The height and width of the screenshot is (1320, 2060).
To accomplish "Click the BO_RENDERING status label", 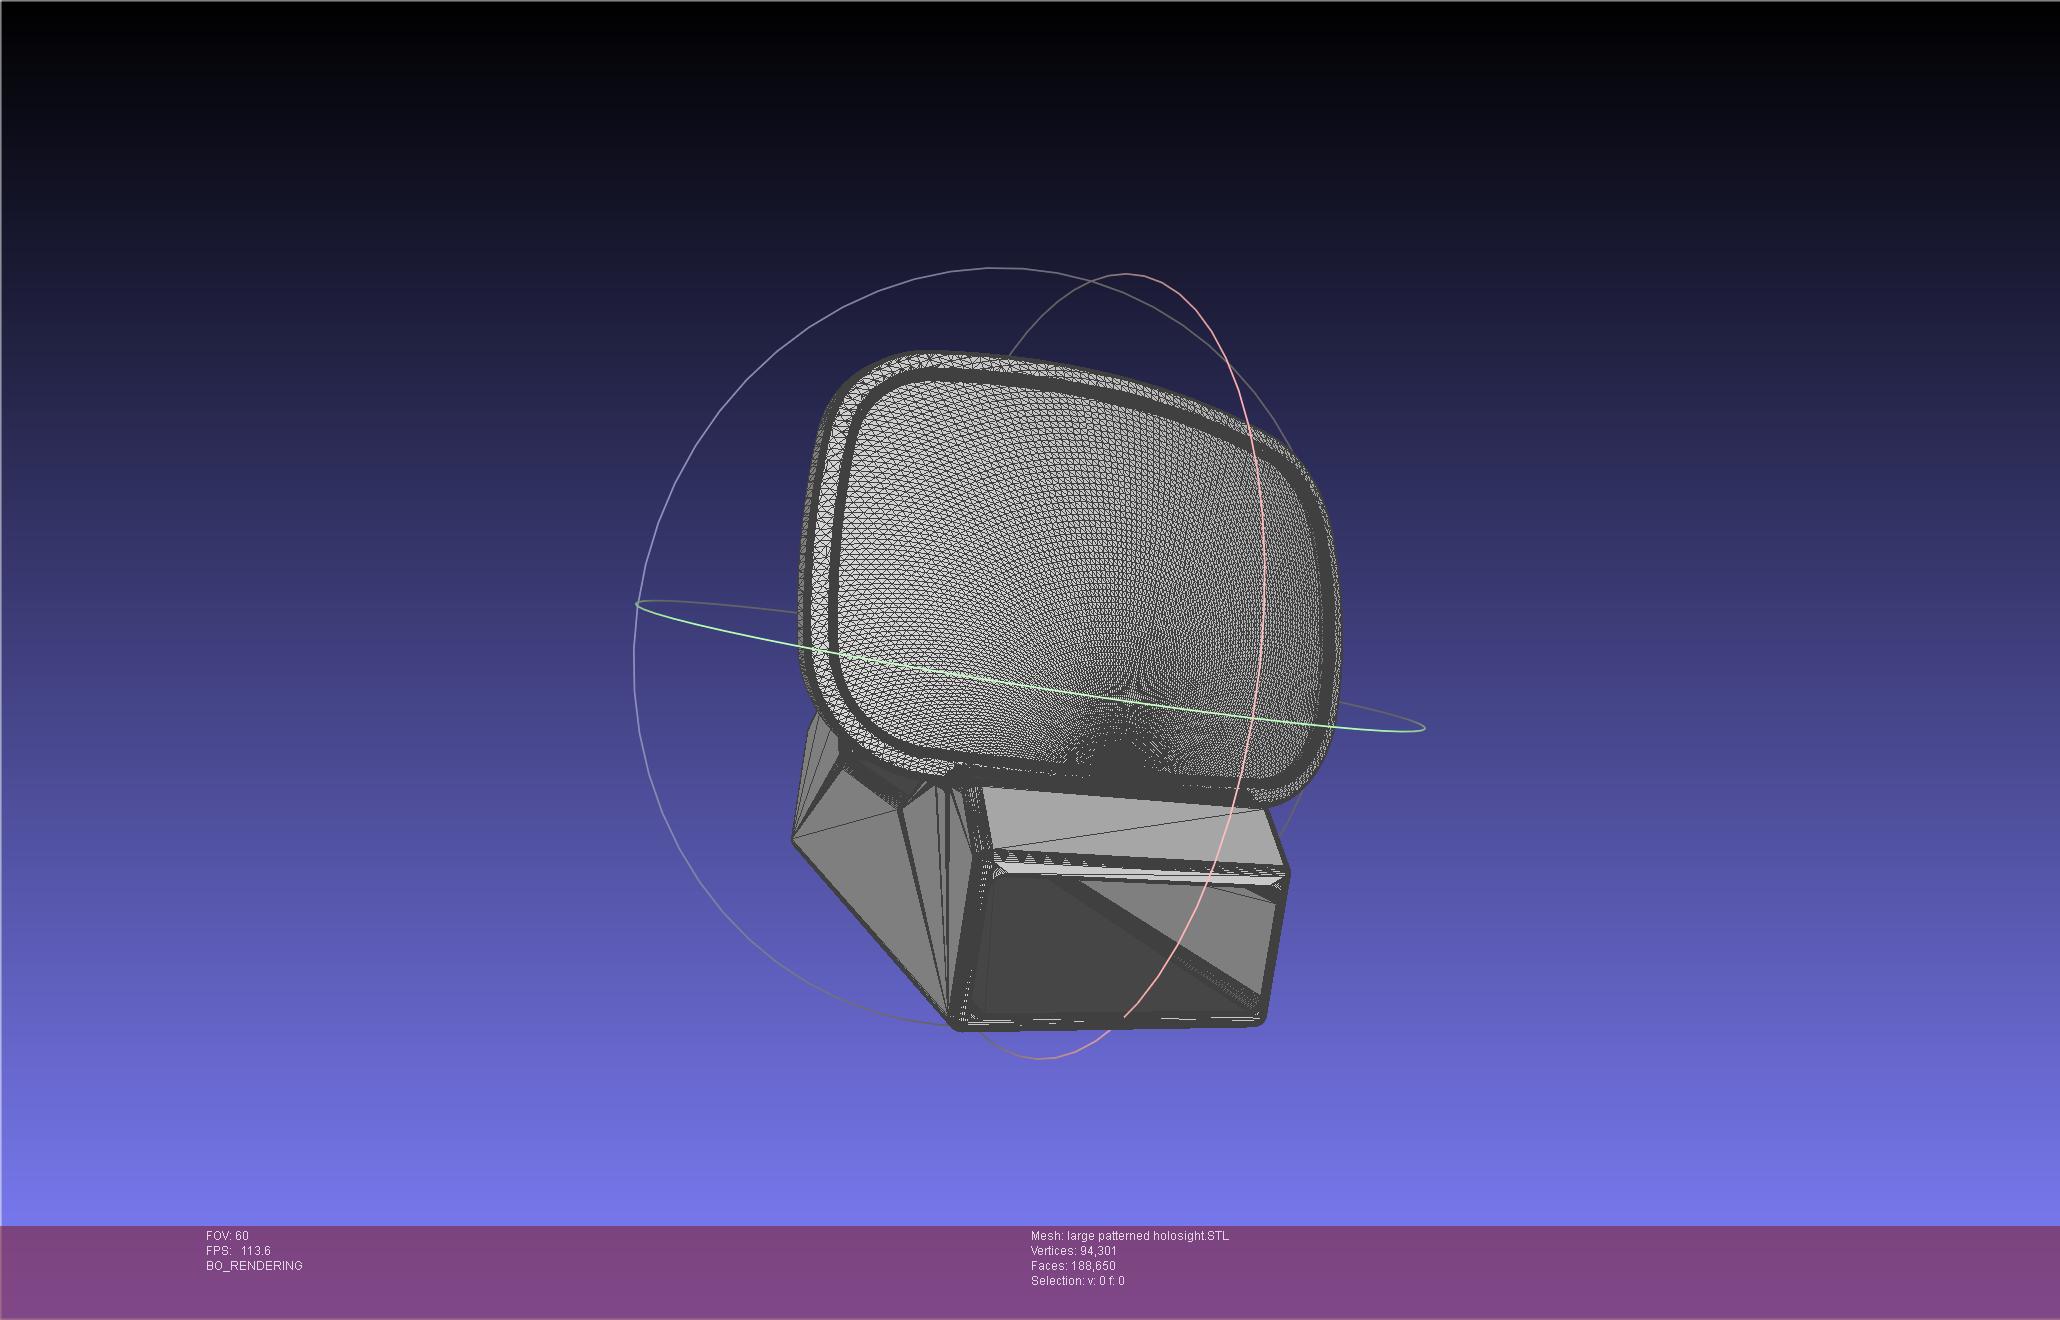I will click(254, 1266).
